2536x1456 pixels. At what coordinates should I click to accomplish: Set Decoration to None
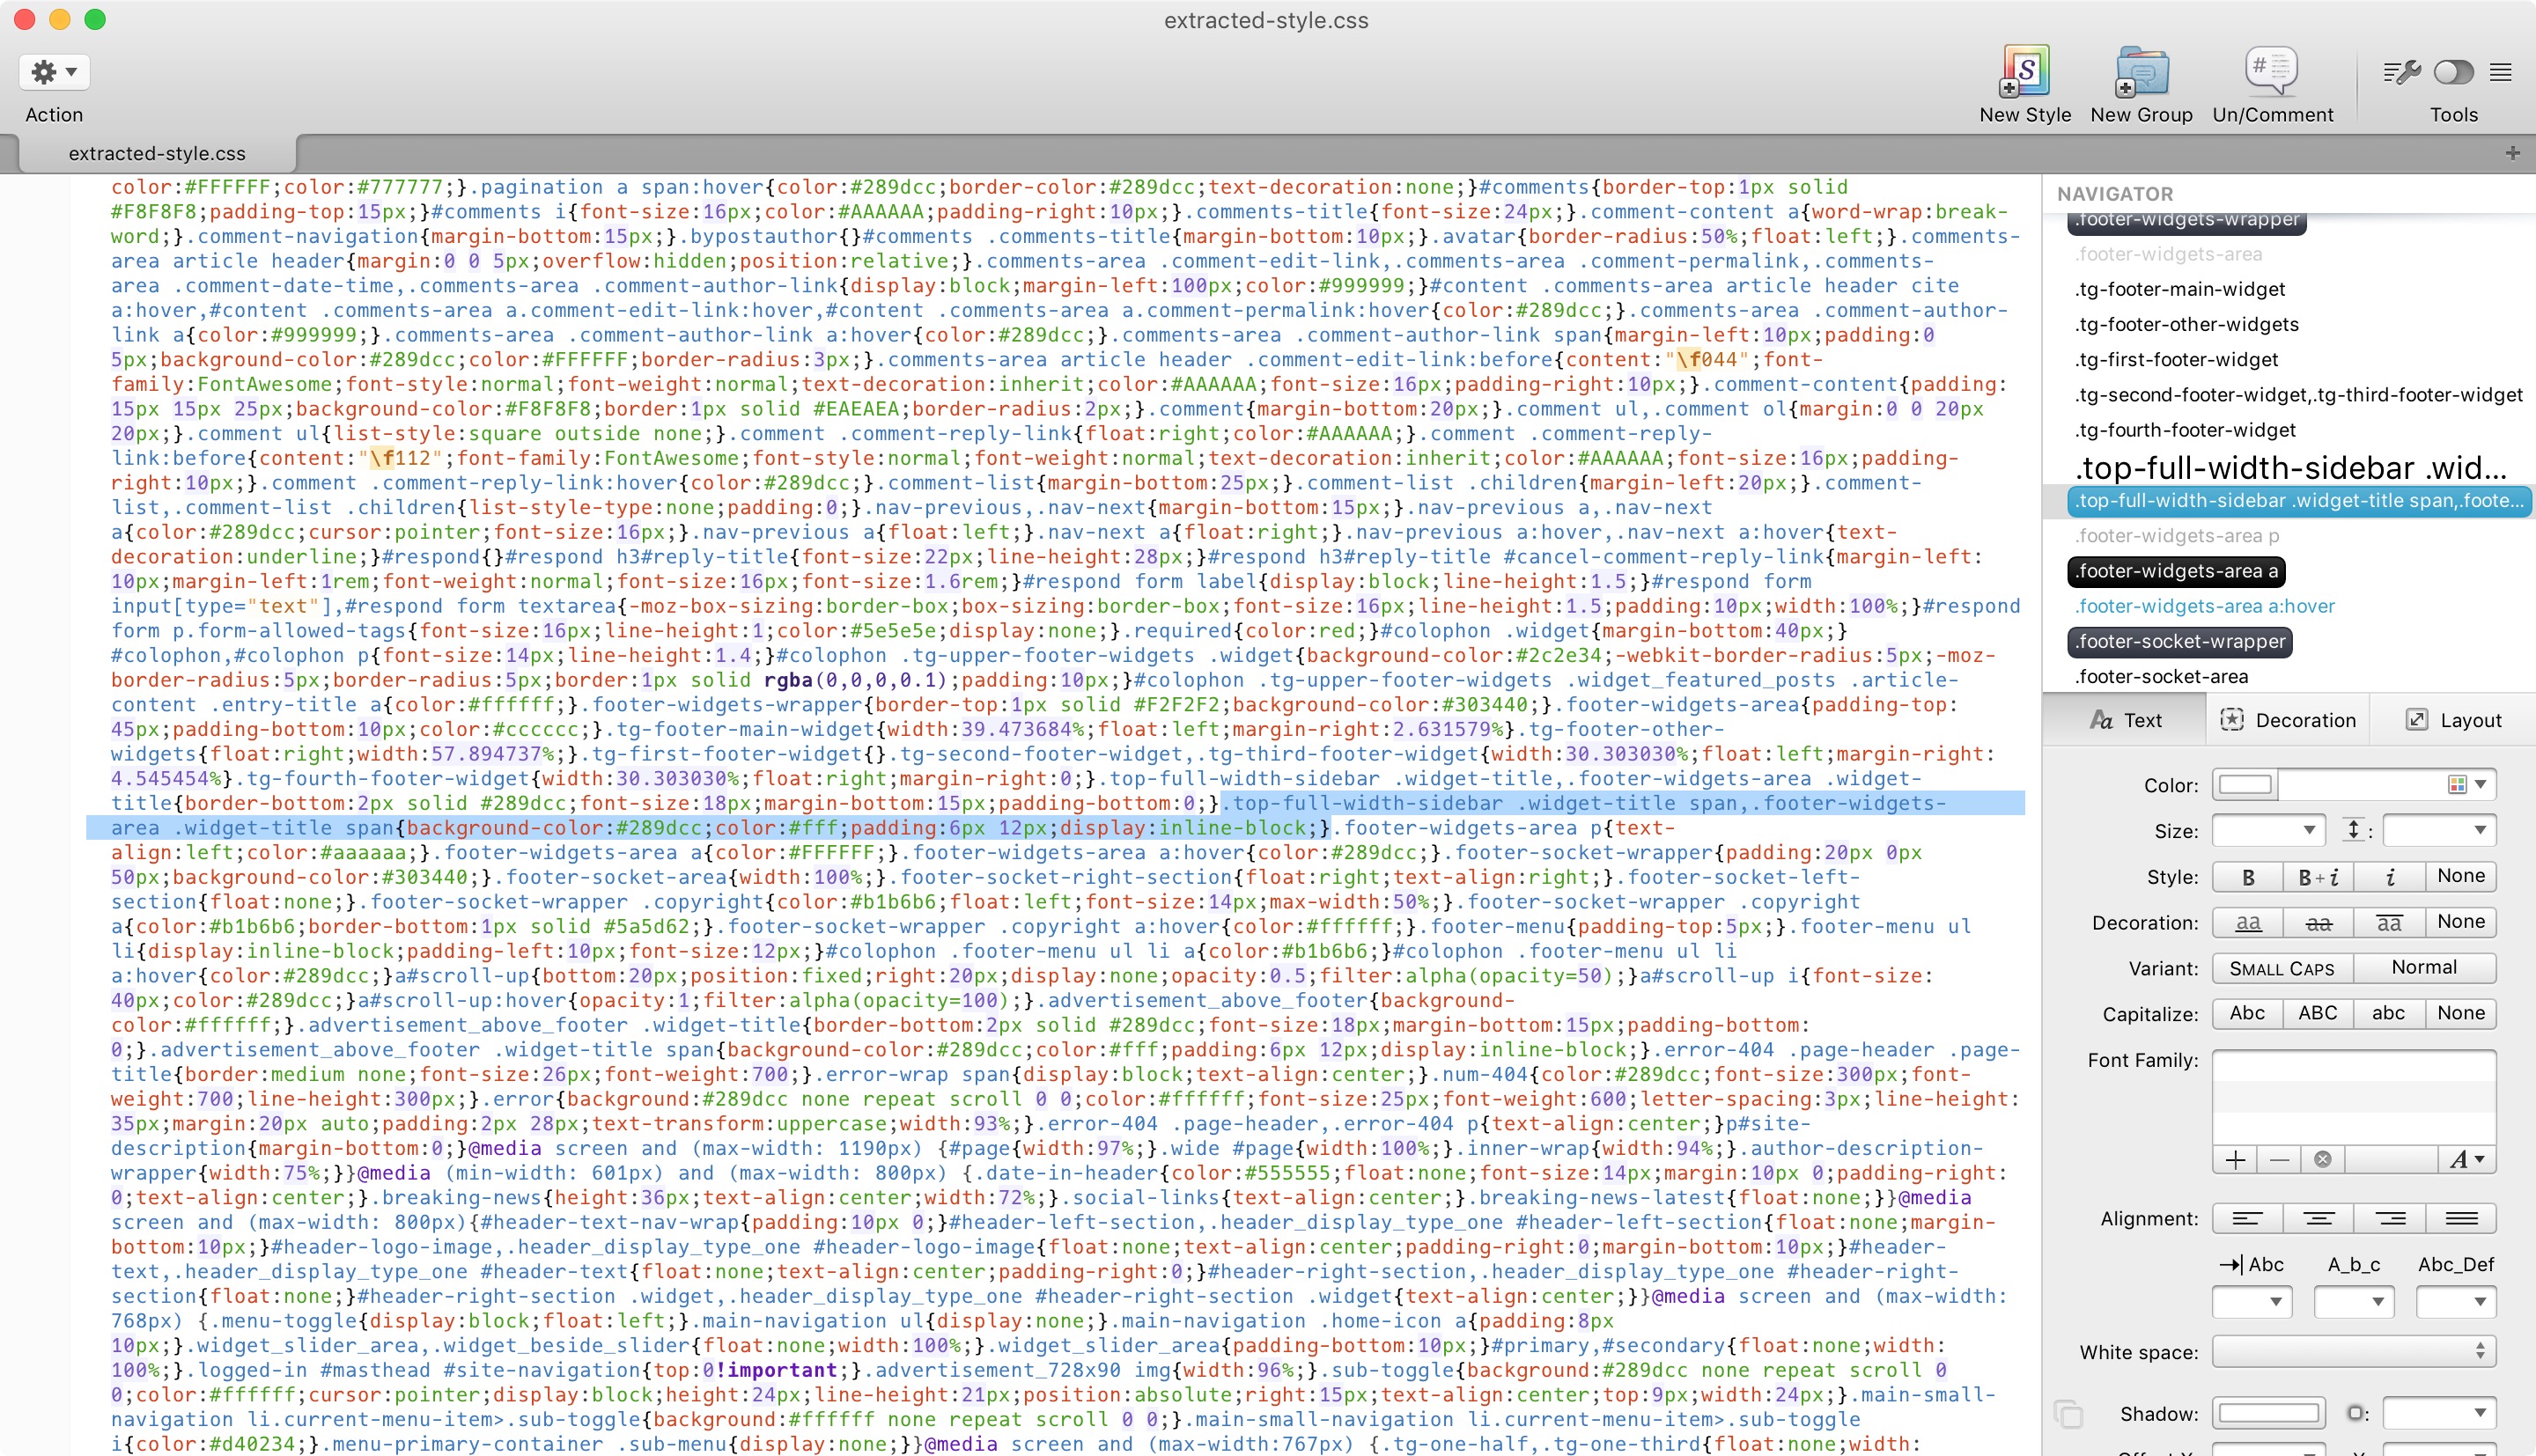click(x=2460, y=922)
